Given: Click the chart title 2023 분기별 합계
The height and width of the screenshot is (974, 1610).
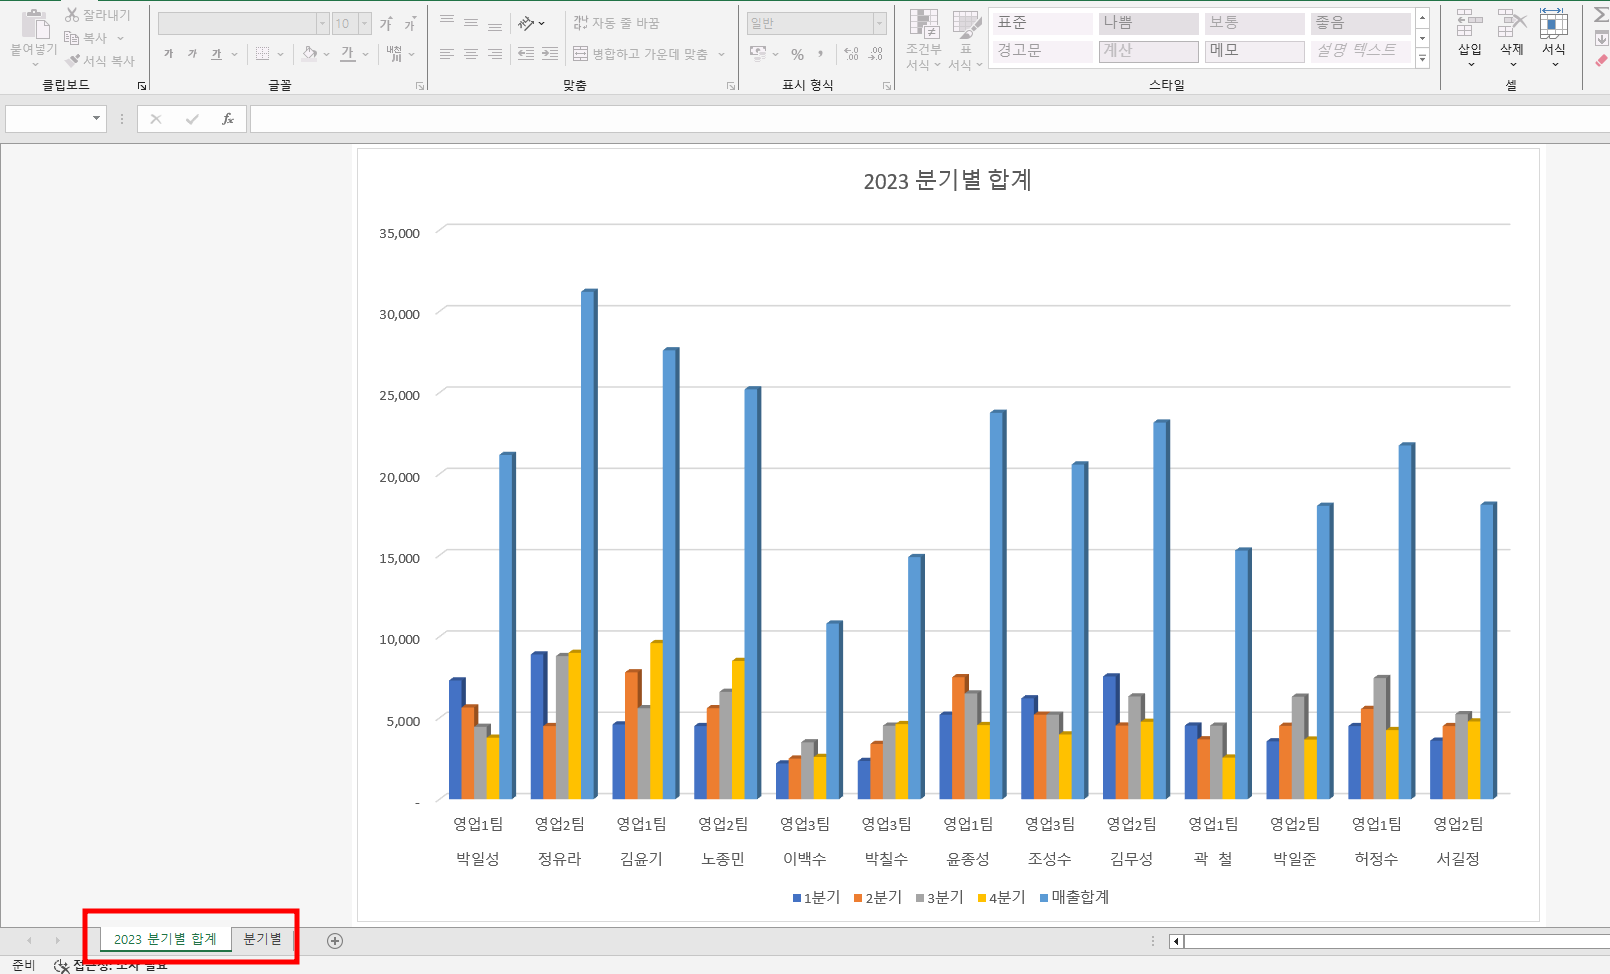Looking at the screenshot, I should pos(947,180).
